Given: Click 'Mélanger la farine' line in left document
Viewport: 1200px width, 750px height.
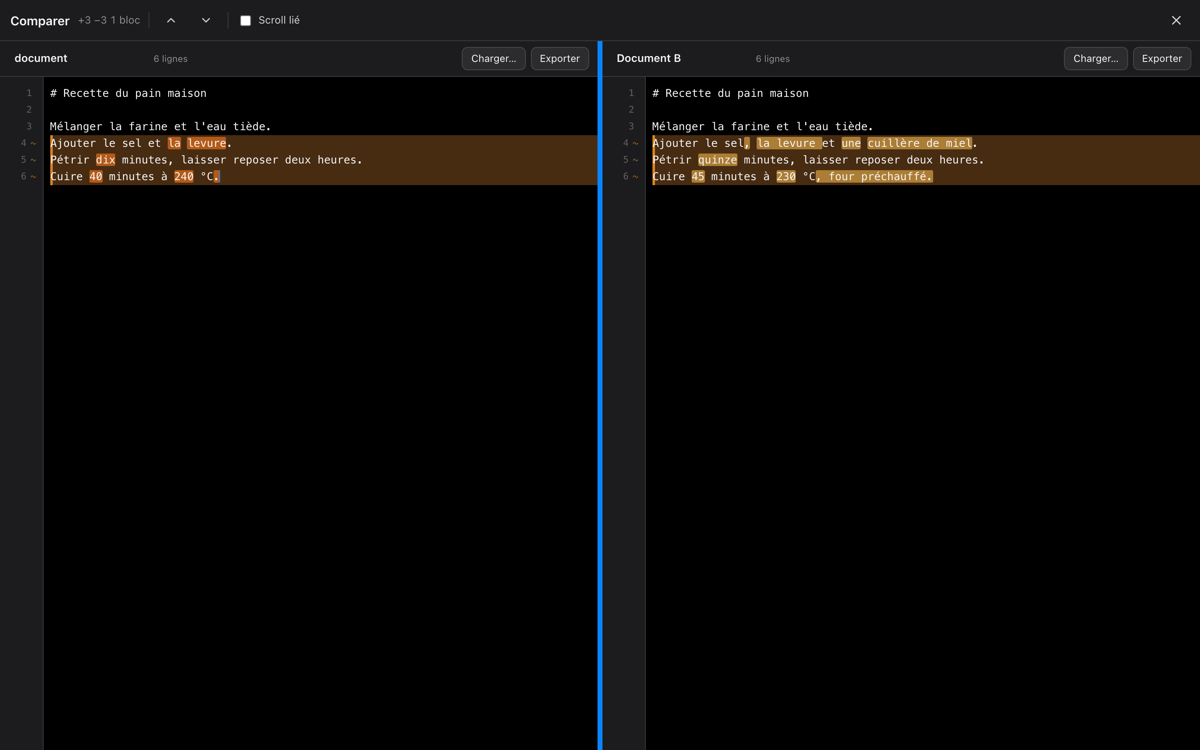Looking at the screenshot, I should 160,126.
